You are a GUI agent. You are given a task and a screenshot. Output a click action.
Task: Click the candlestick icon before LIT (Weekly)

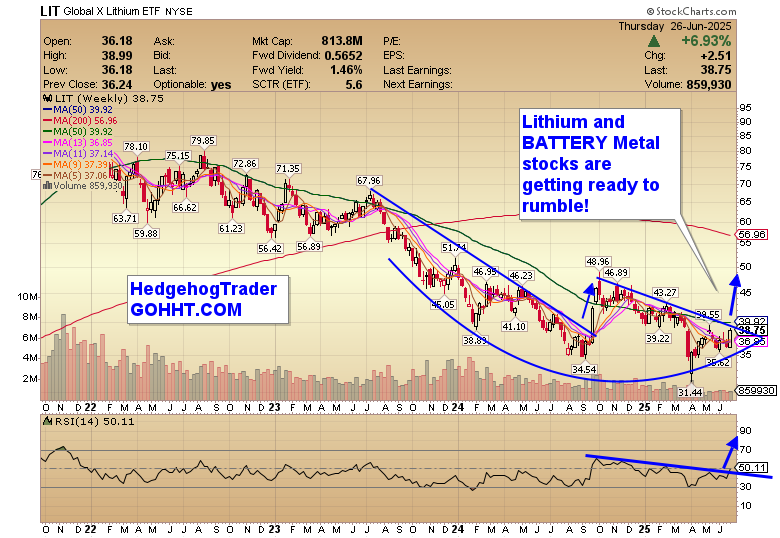point(48,98)
